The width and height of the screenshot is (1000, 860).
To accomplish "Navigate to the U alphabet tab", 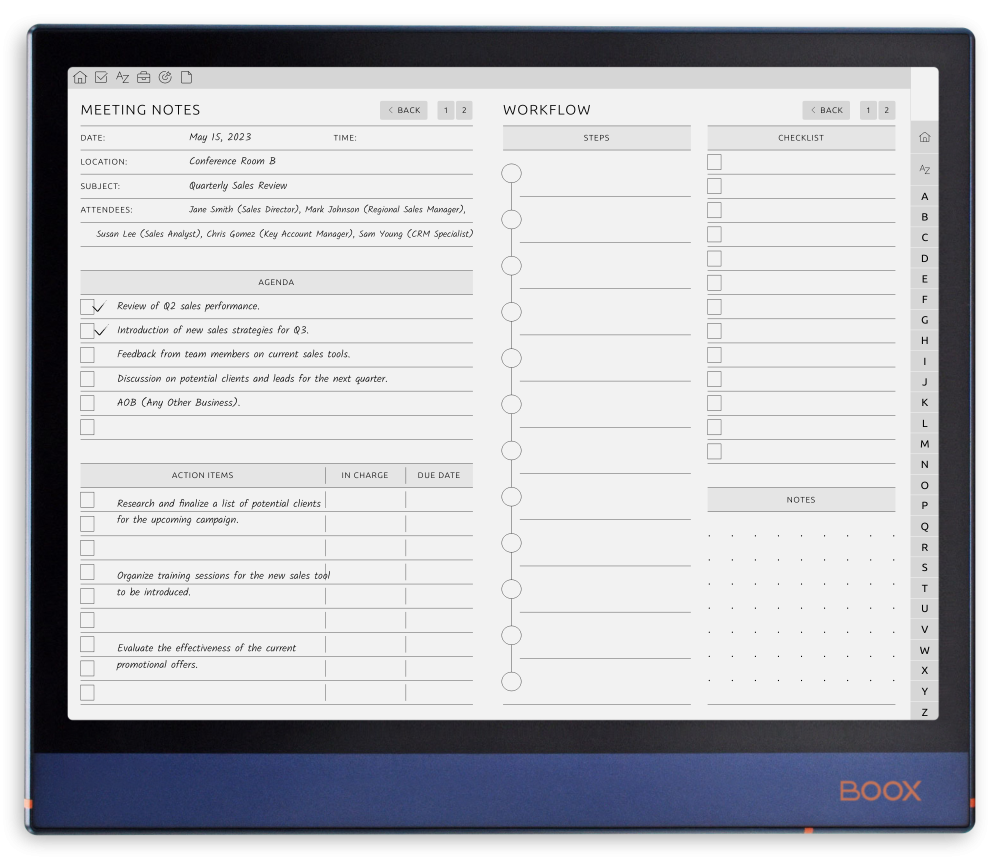I will coord(925,609).
